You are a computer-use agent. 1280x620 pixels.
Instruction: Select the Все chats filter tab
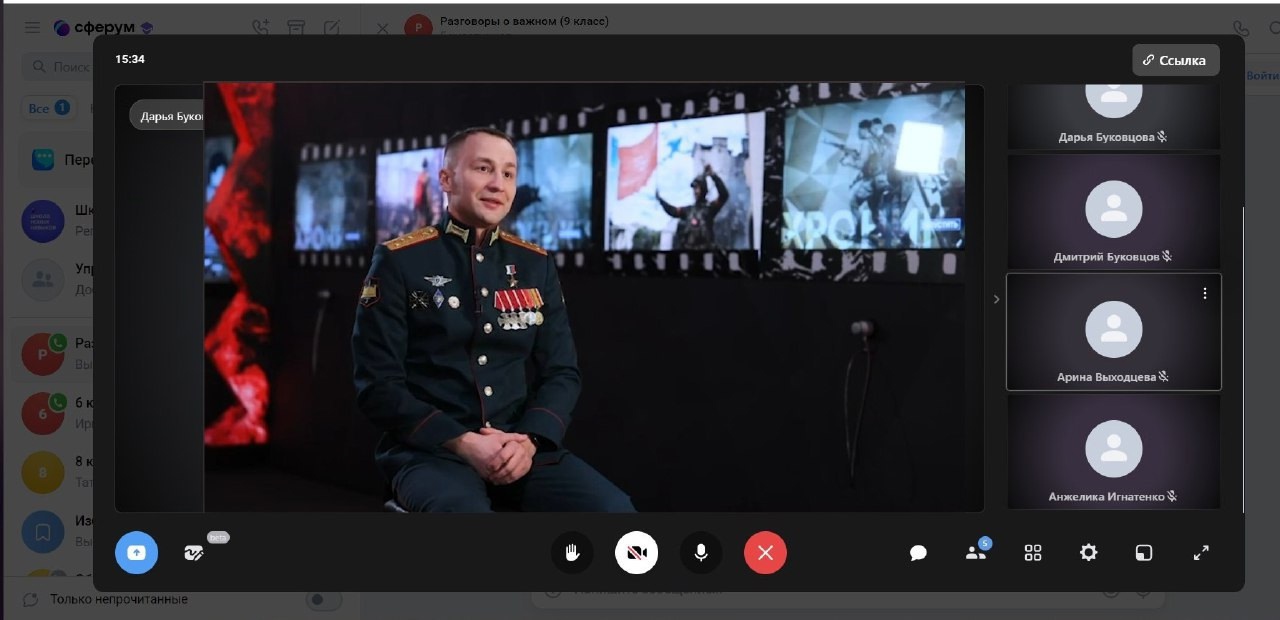point(48,108)
